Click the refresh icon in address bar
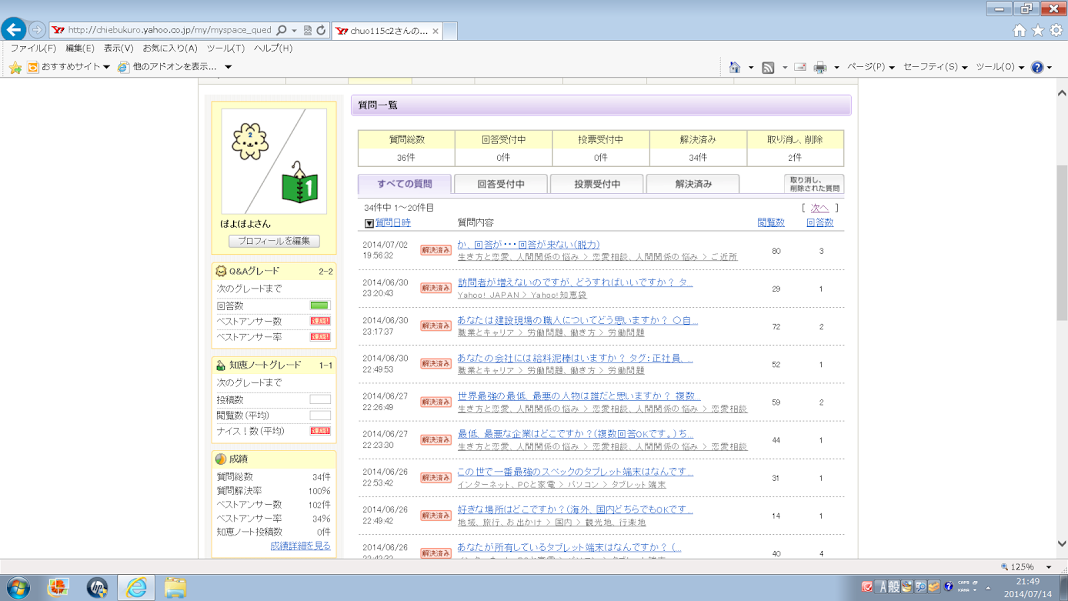1068x601 pixels. 321,31
